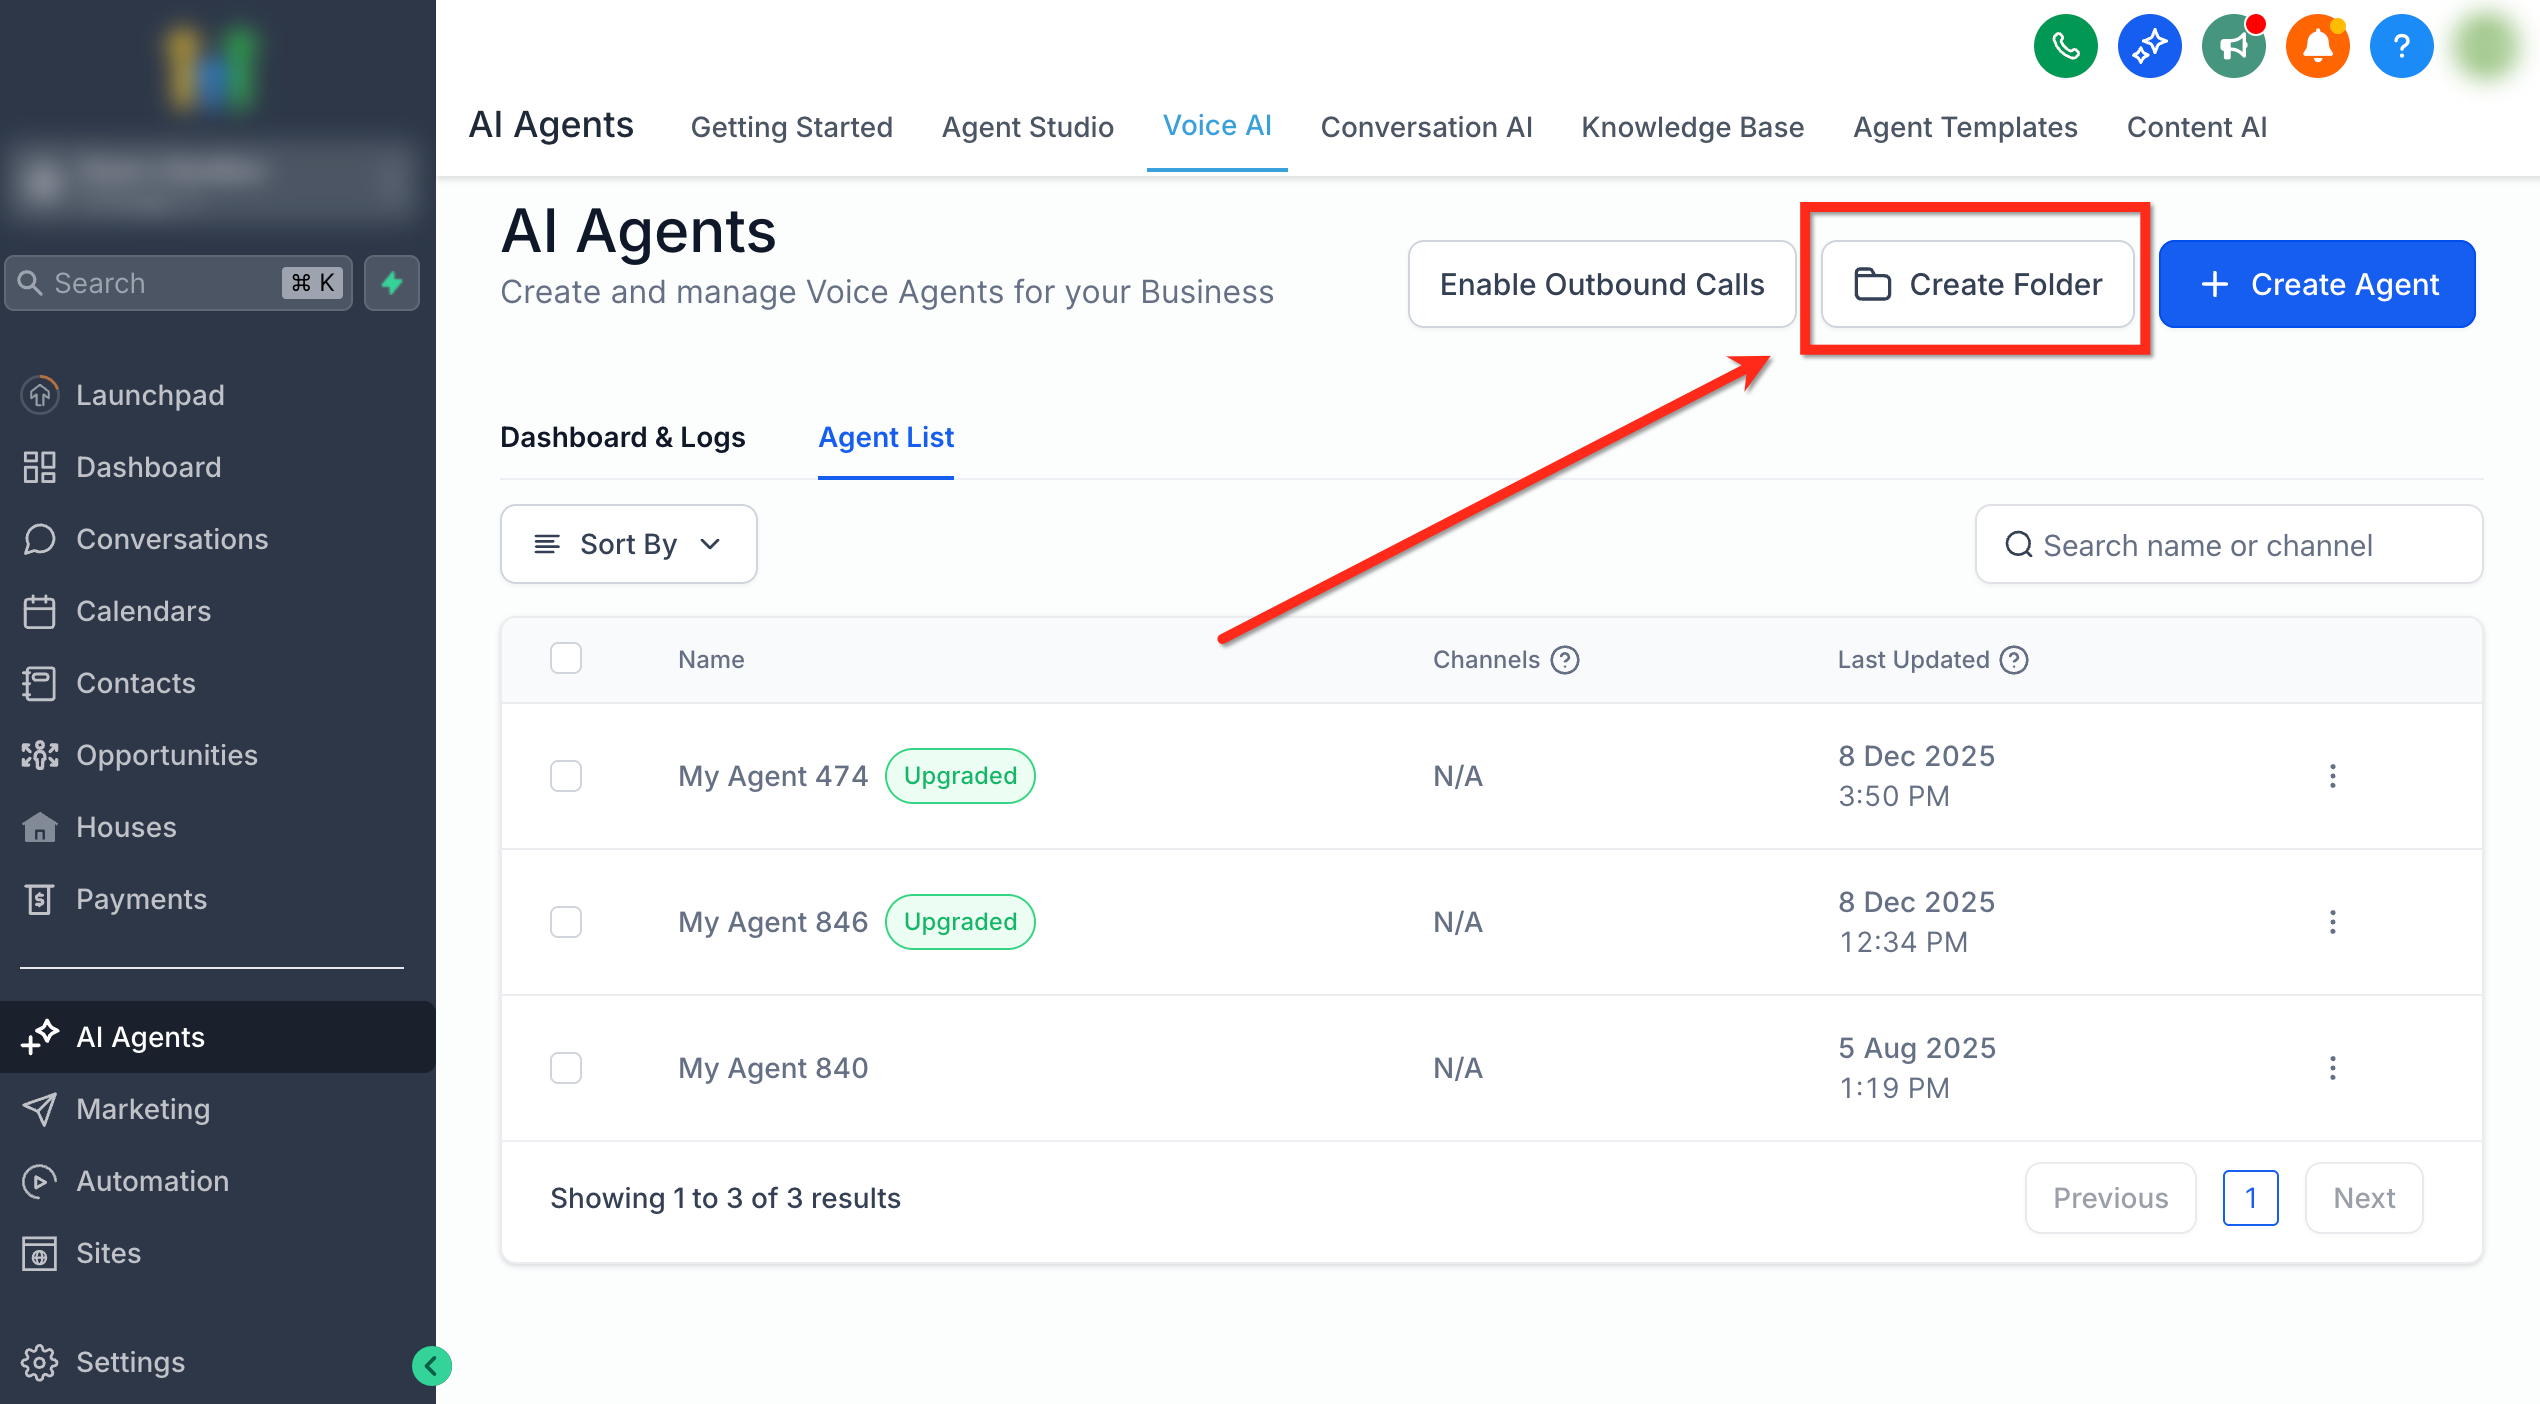This screenshot has width=2540, height=1404.
Task: Click the green lightning quick actions icon
Action: [392, 283]
